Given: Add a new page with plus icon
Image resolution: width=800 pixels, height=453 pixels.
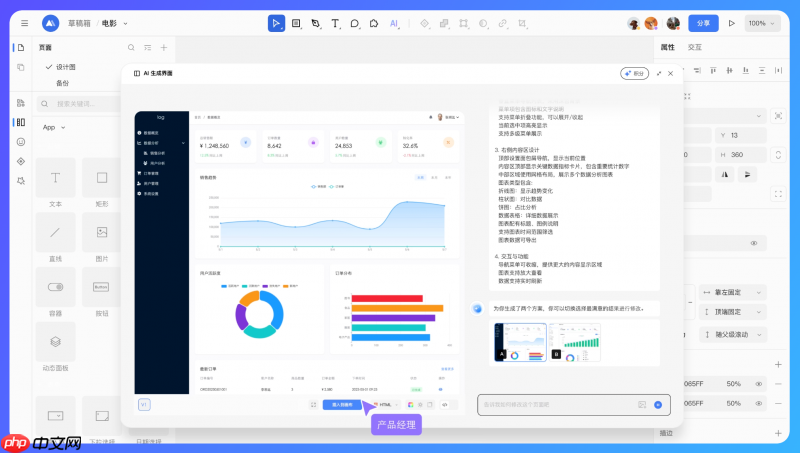Looking at the screenshot, I should (164, 47).
